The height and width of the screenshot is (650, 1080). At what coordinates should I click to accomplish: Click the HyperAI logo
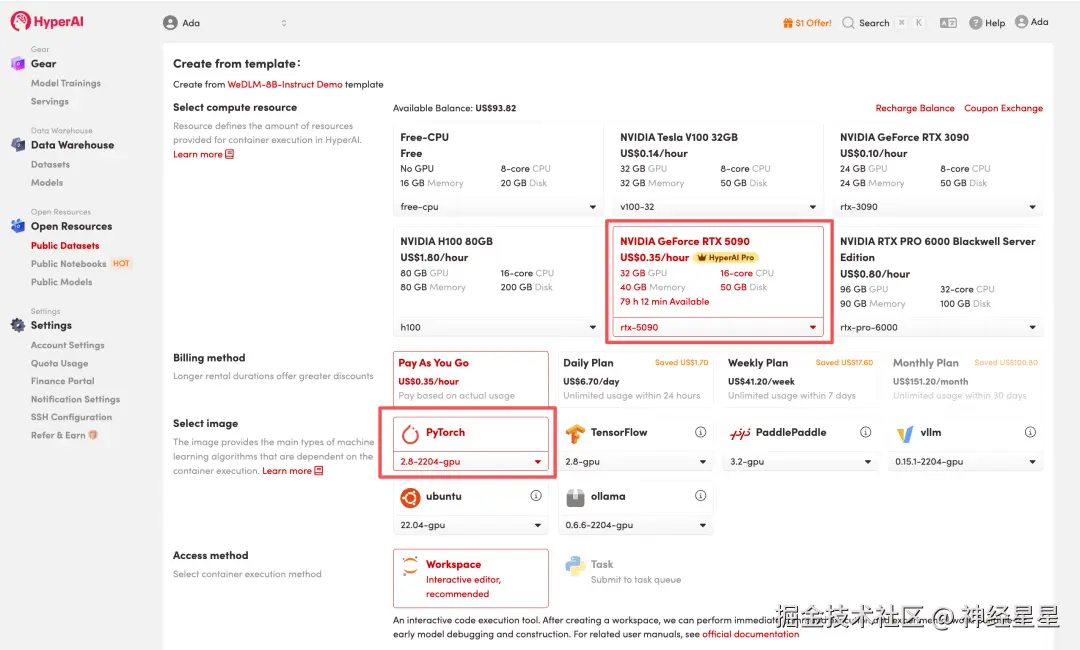click(x=47, y=21)
